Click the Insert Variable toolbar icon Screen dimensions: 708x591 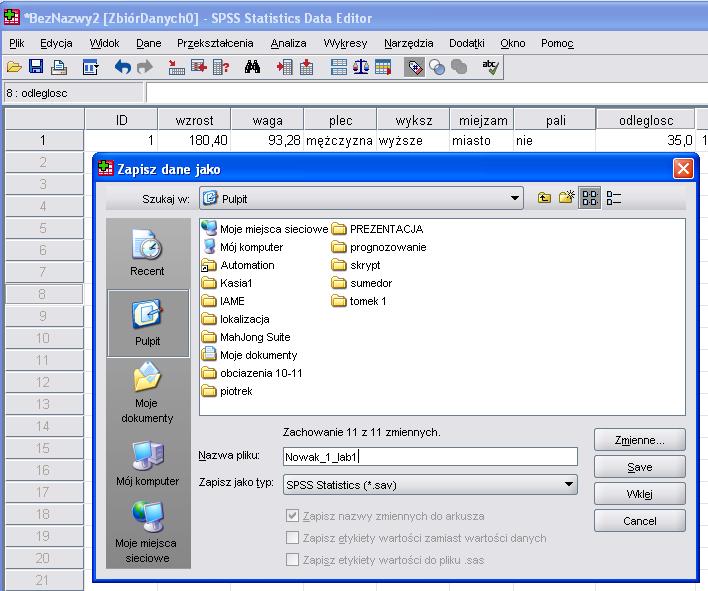(x=307, y=67)
